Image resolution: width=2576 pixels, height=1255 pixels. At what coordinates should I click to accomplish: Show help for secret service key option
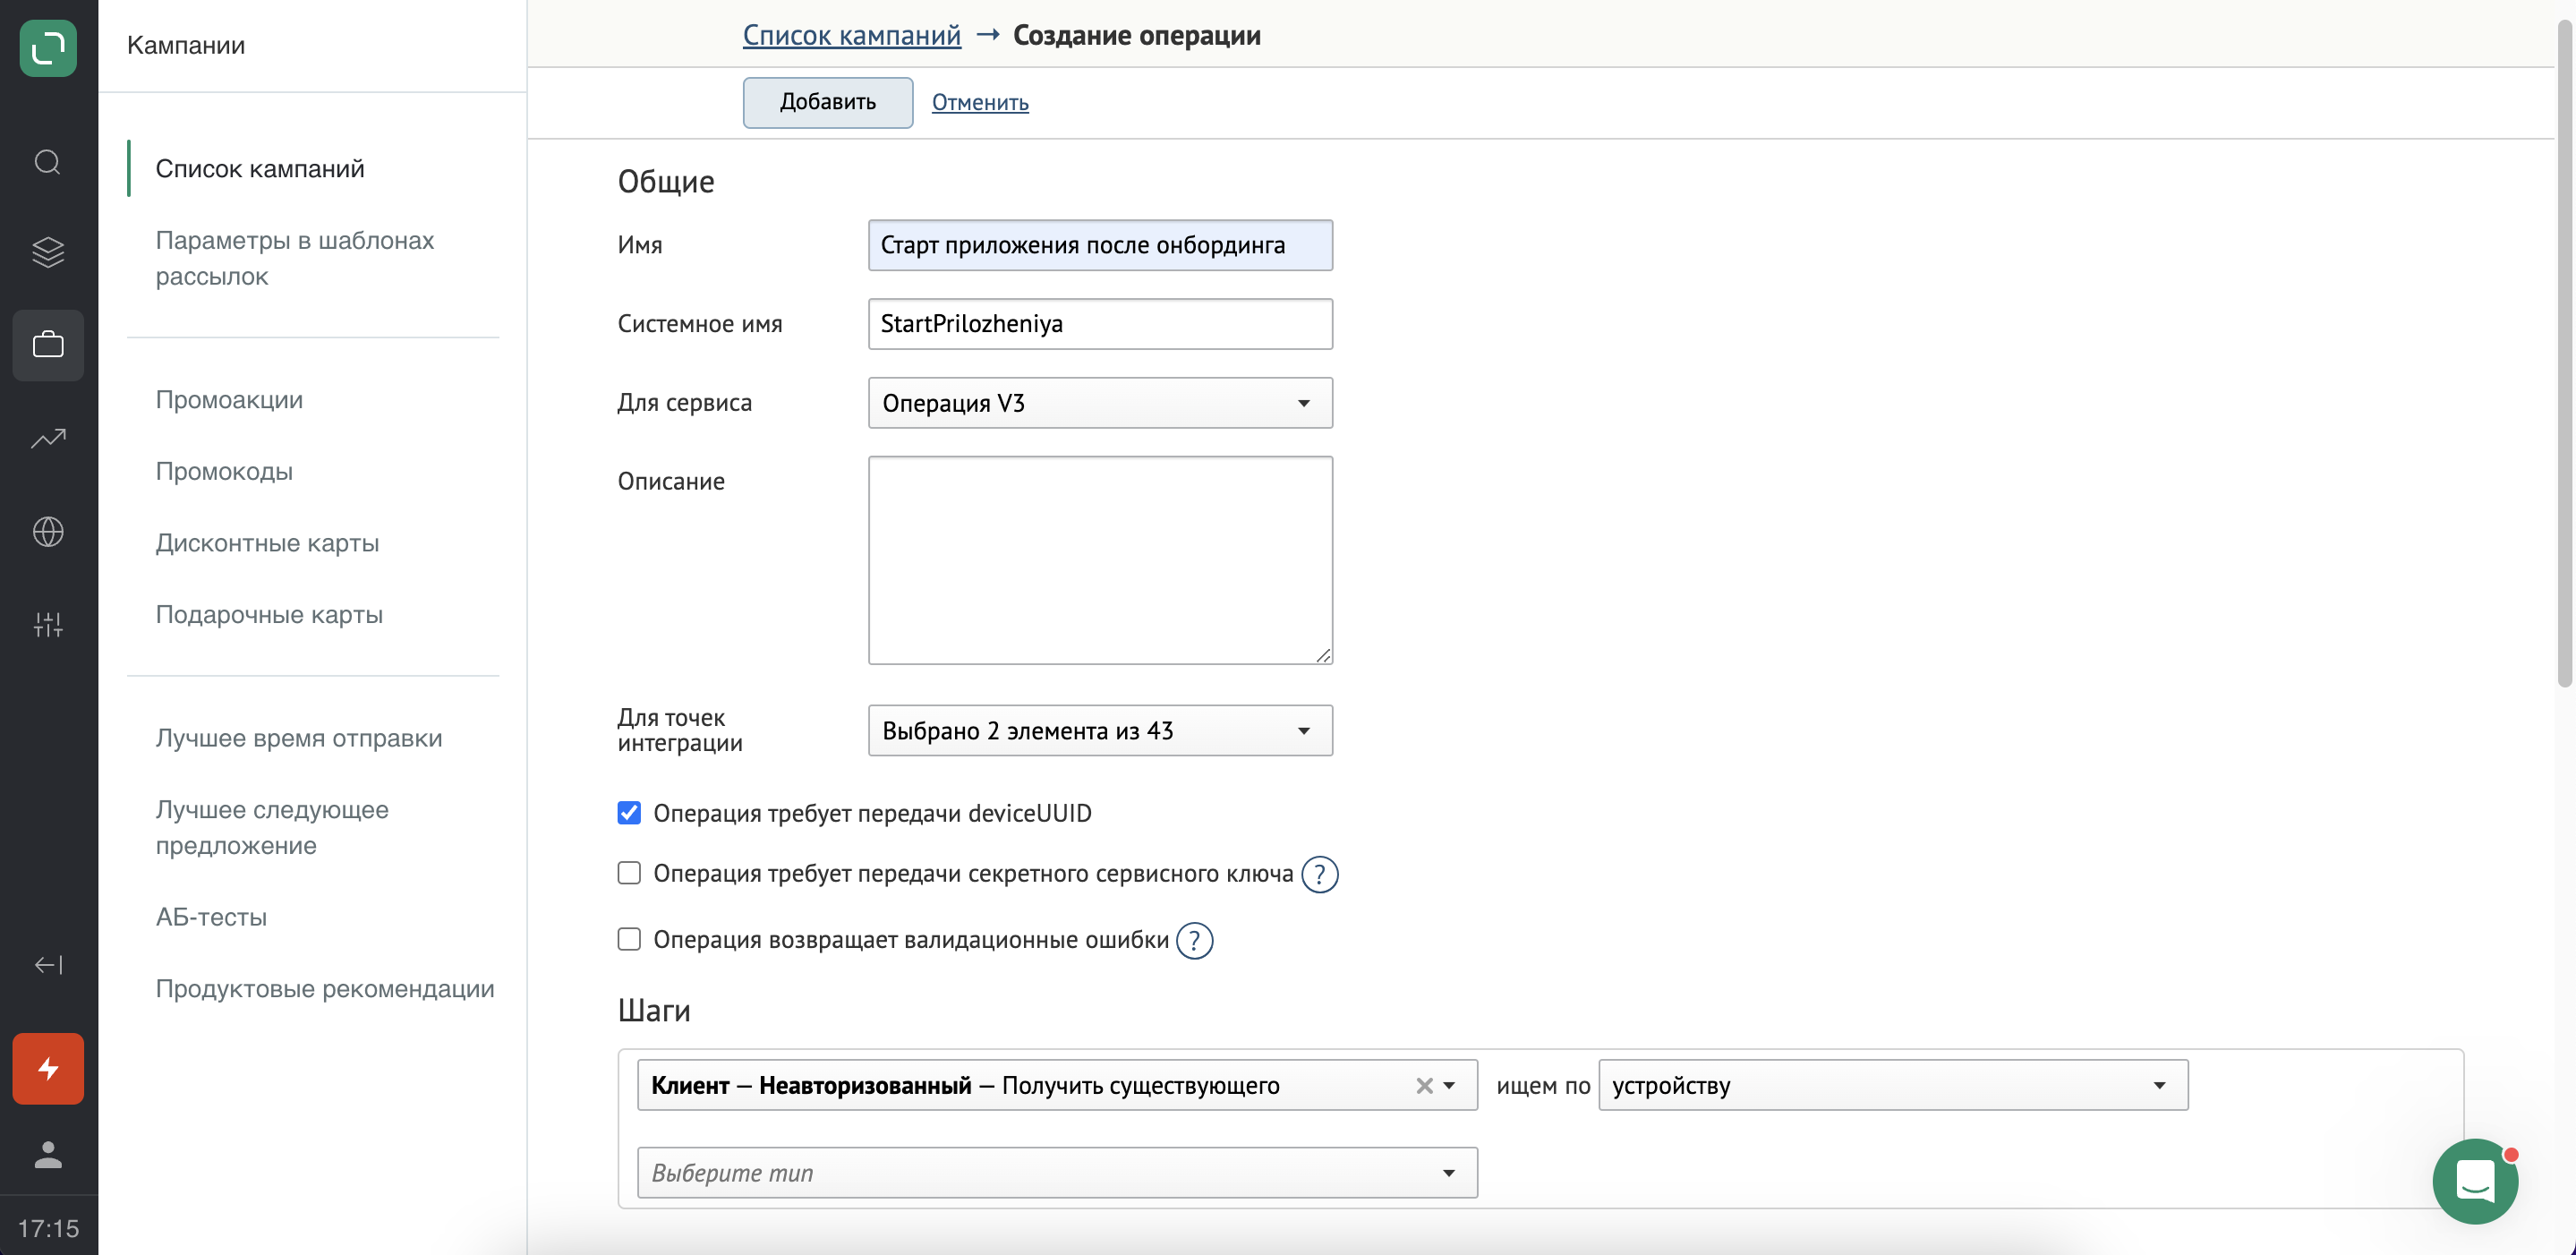coord(1319,874)
